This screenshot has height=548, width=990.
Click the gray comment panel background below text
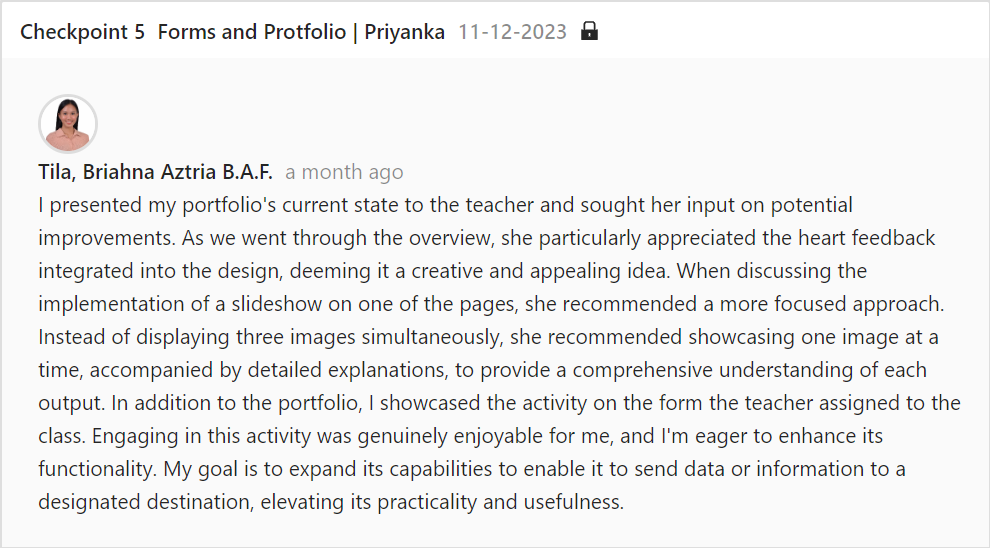point(495,530)
